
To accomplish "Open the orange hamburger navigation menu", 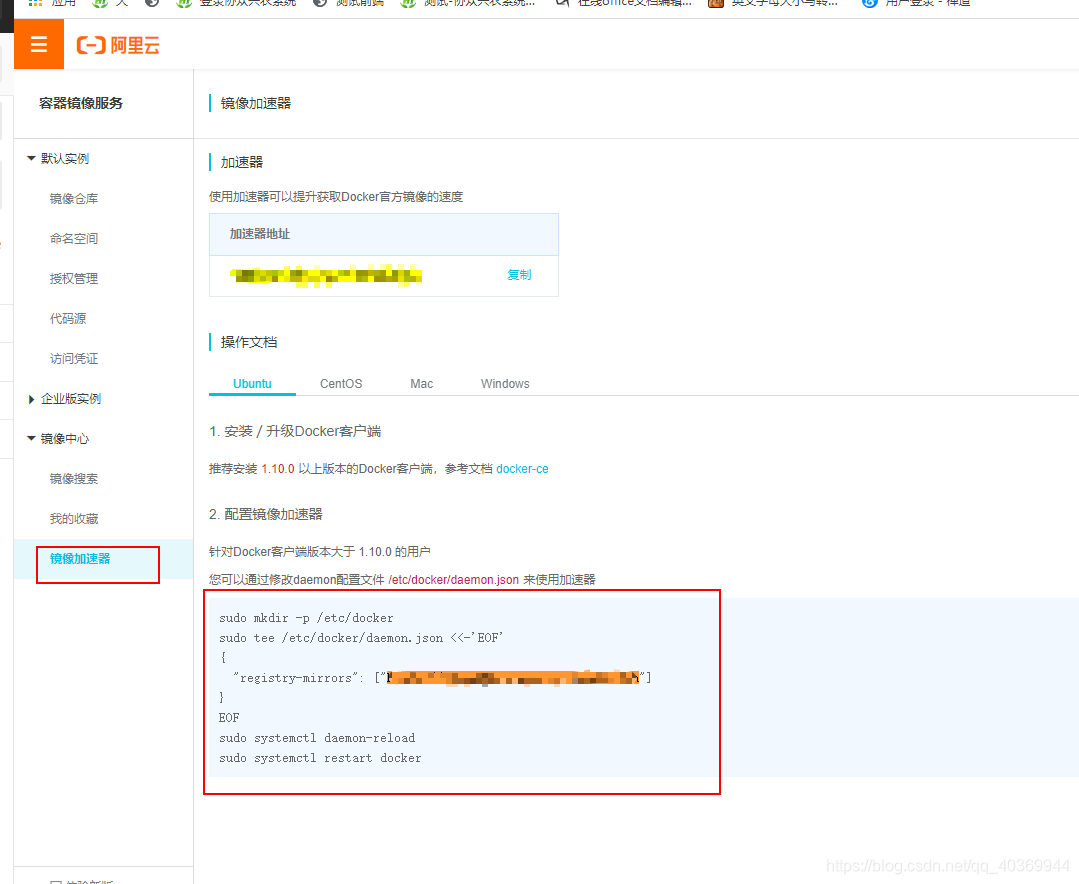I will pos(38,44).
